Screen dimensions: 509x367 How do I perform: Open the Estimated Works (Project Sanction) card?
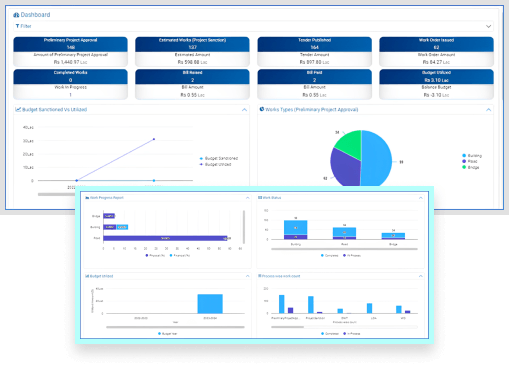tap(192, 51)
